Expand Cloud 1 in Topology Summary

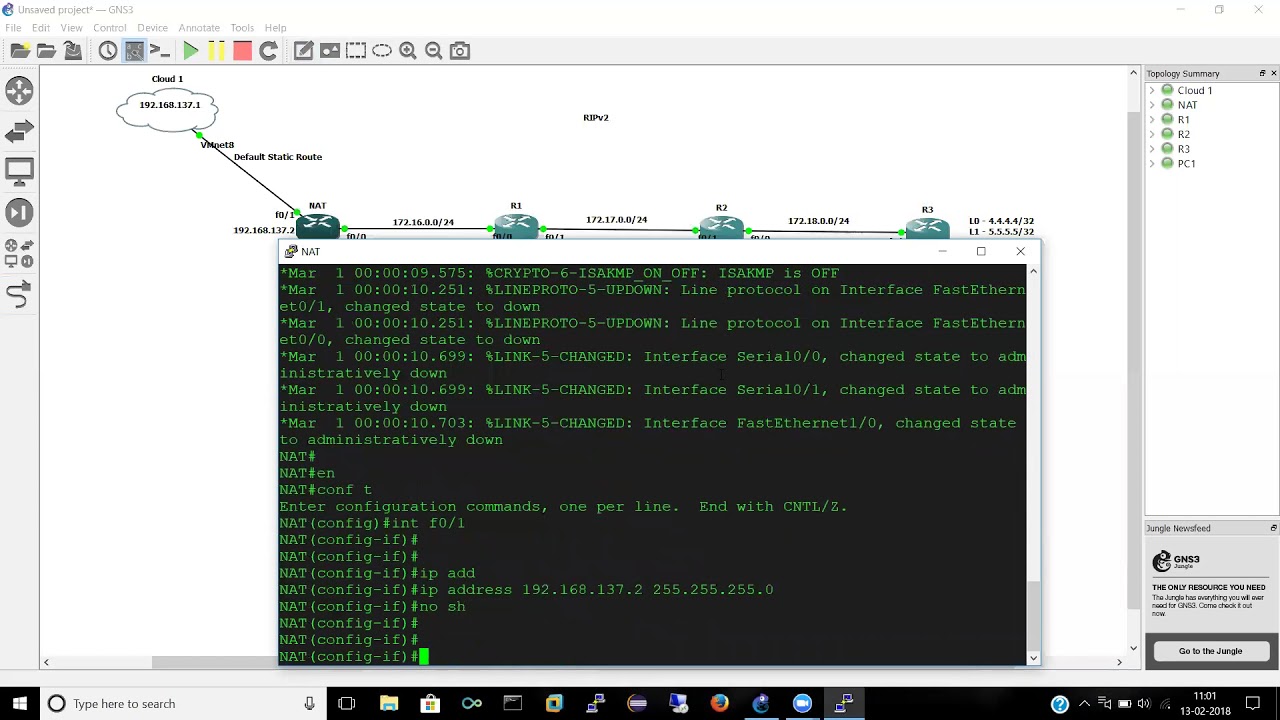1152,90
